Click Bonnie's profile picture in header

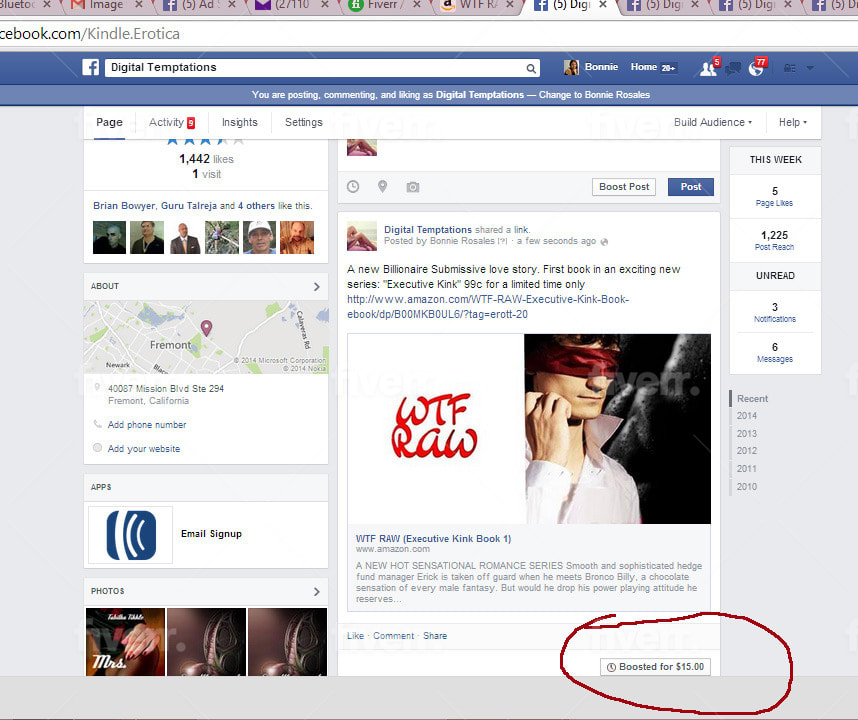[x=571, y=67]
